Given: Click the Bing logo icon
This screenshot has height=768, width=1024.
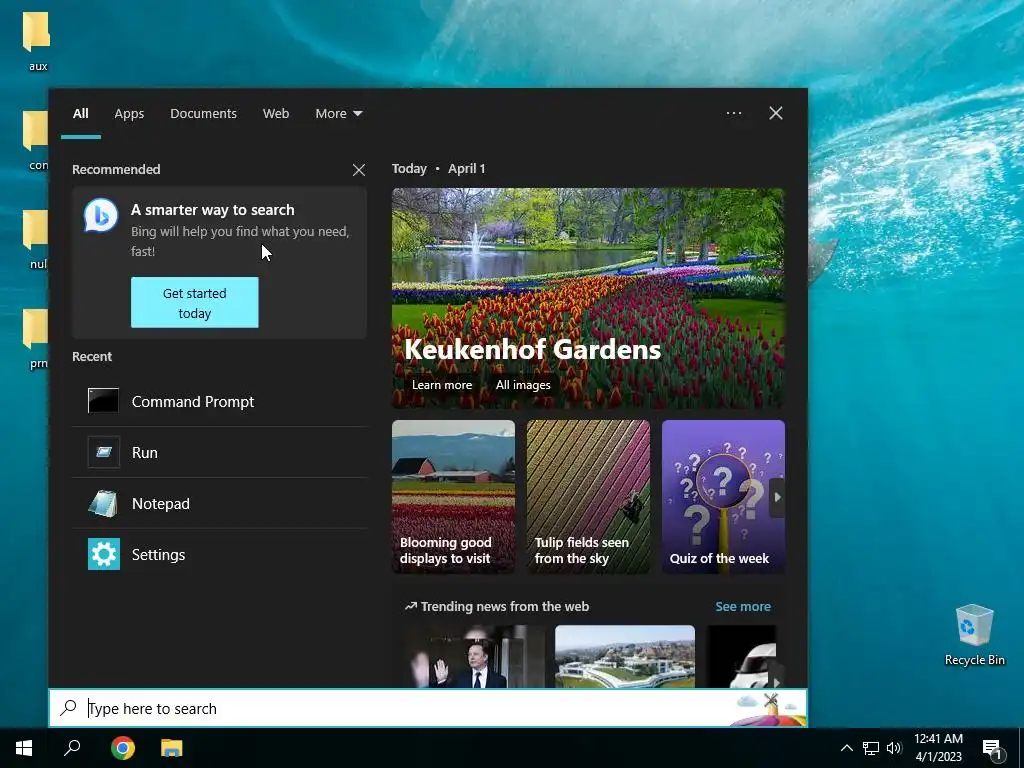Looking at the screenshot, I should click(x=101, y=216).
